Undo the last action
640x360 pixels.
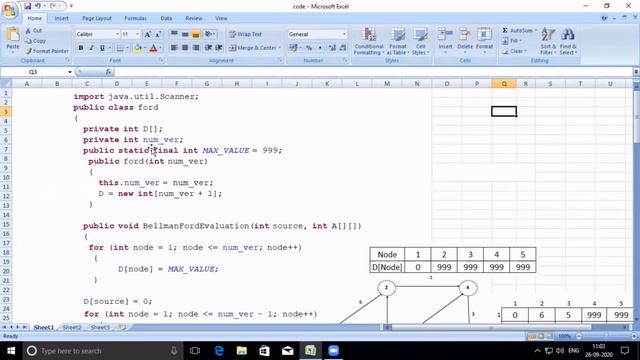tap(38, 6)
